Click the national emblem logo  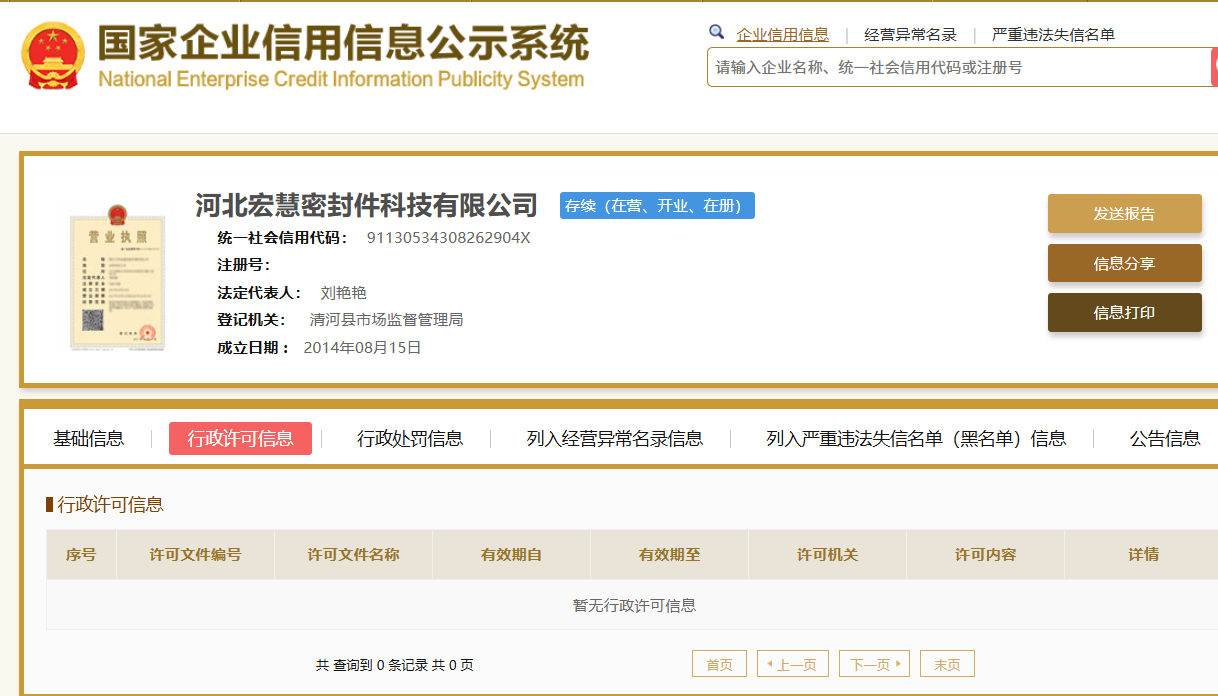[53, 55]
